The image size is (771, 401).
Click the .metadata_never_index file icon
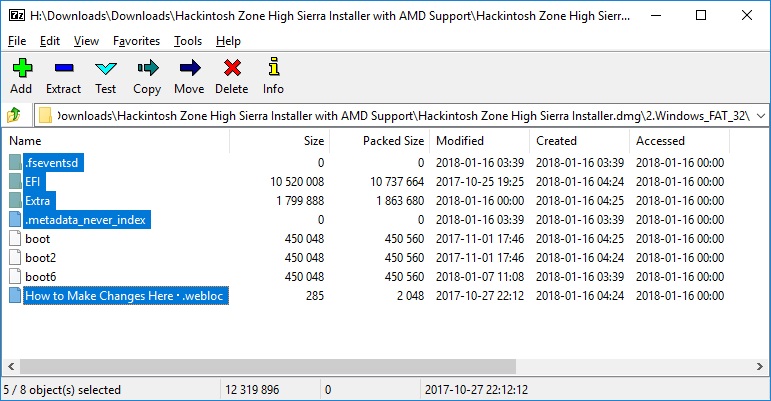point(15,220)
